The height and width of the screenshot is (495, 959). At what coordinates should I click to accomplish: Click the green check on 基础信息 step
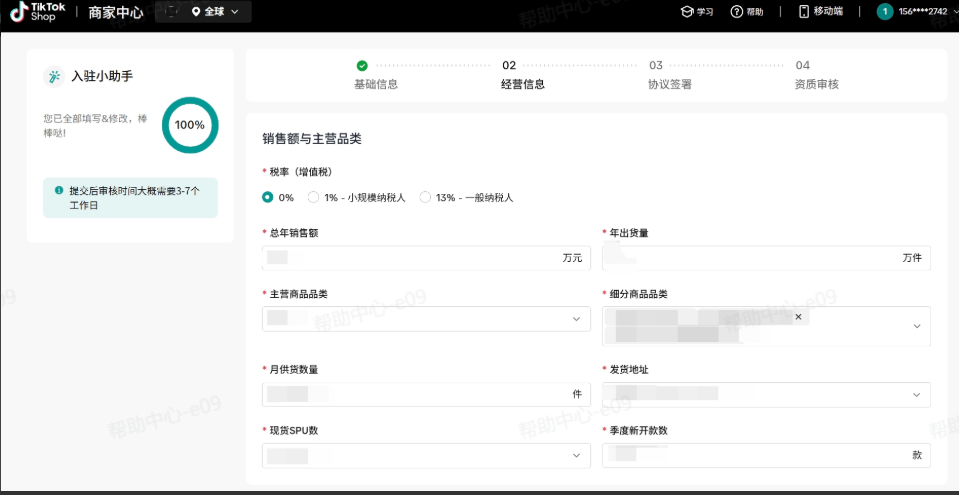tap(362, 65)
